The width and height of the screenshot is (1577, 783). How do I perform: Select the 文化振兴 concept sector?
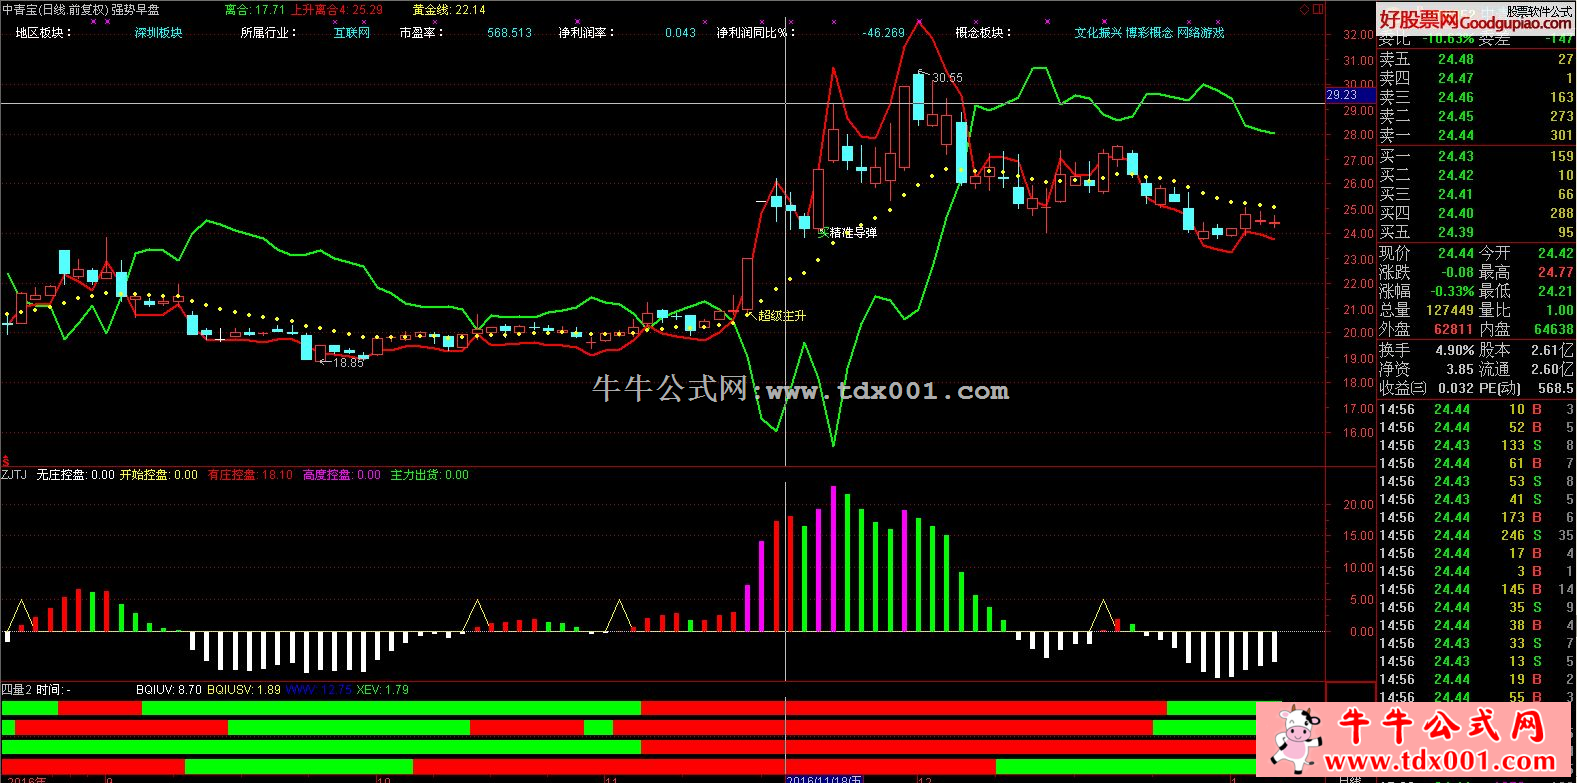tap(1098, 33)
